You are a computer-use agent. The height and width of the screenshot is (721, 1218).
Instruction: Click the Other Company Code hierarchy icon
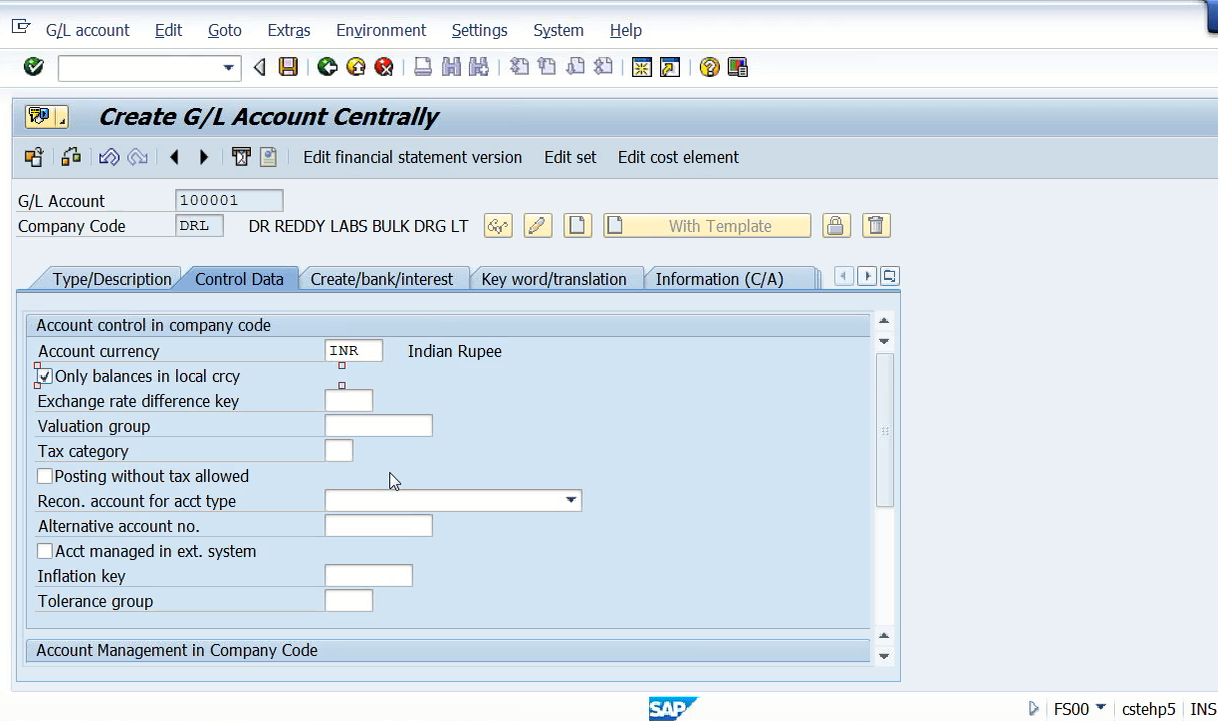tap(71, 157)
